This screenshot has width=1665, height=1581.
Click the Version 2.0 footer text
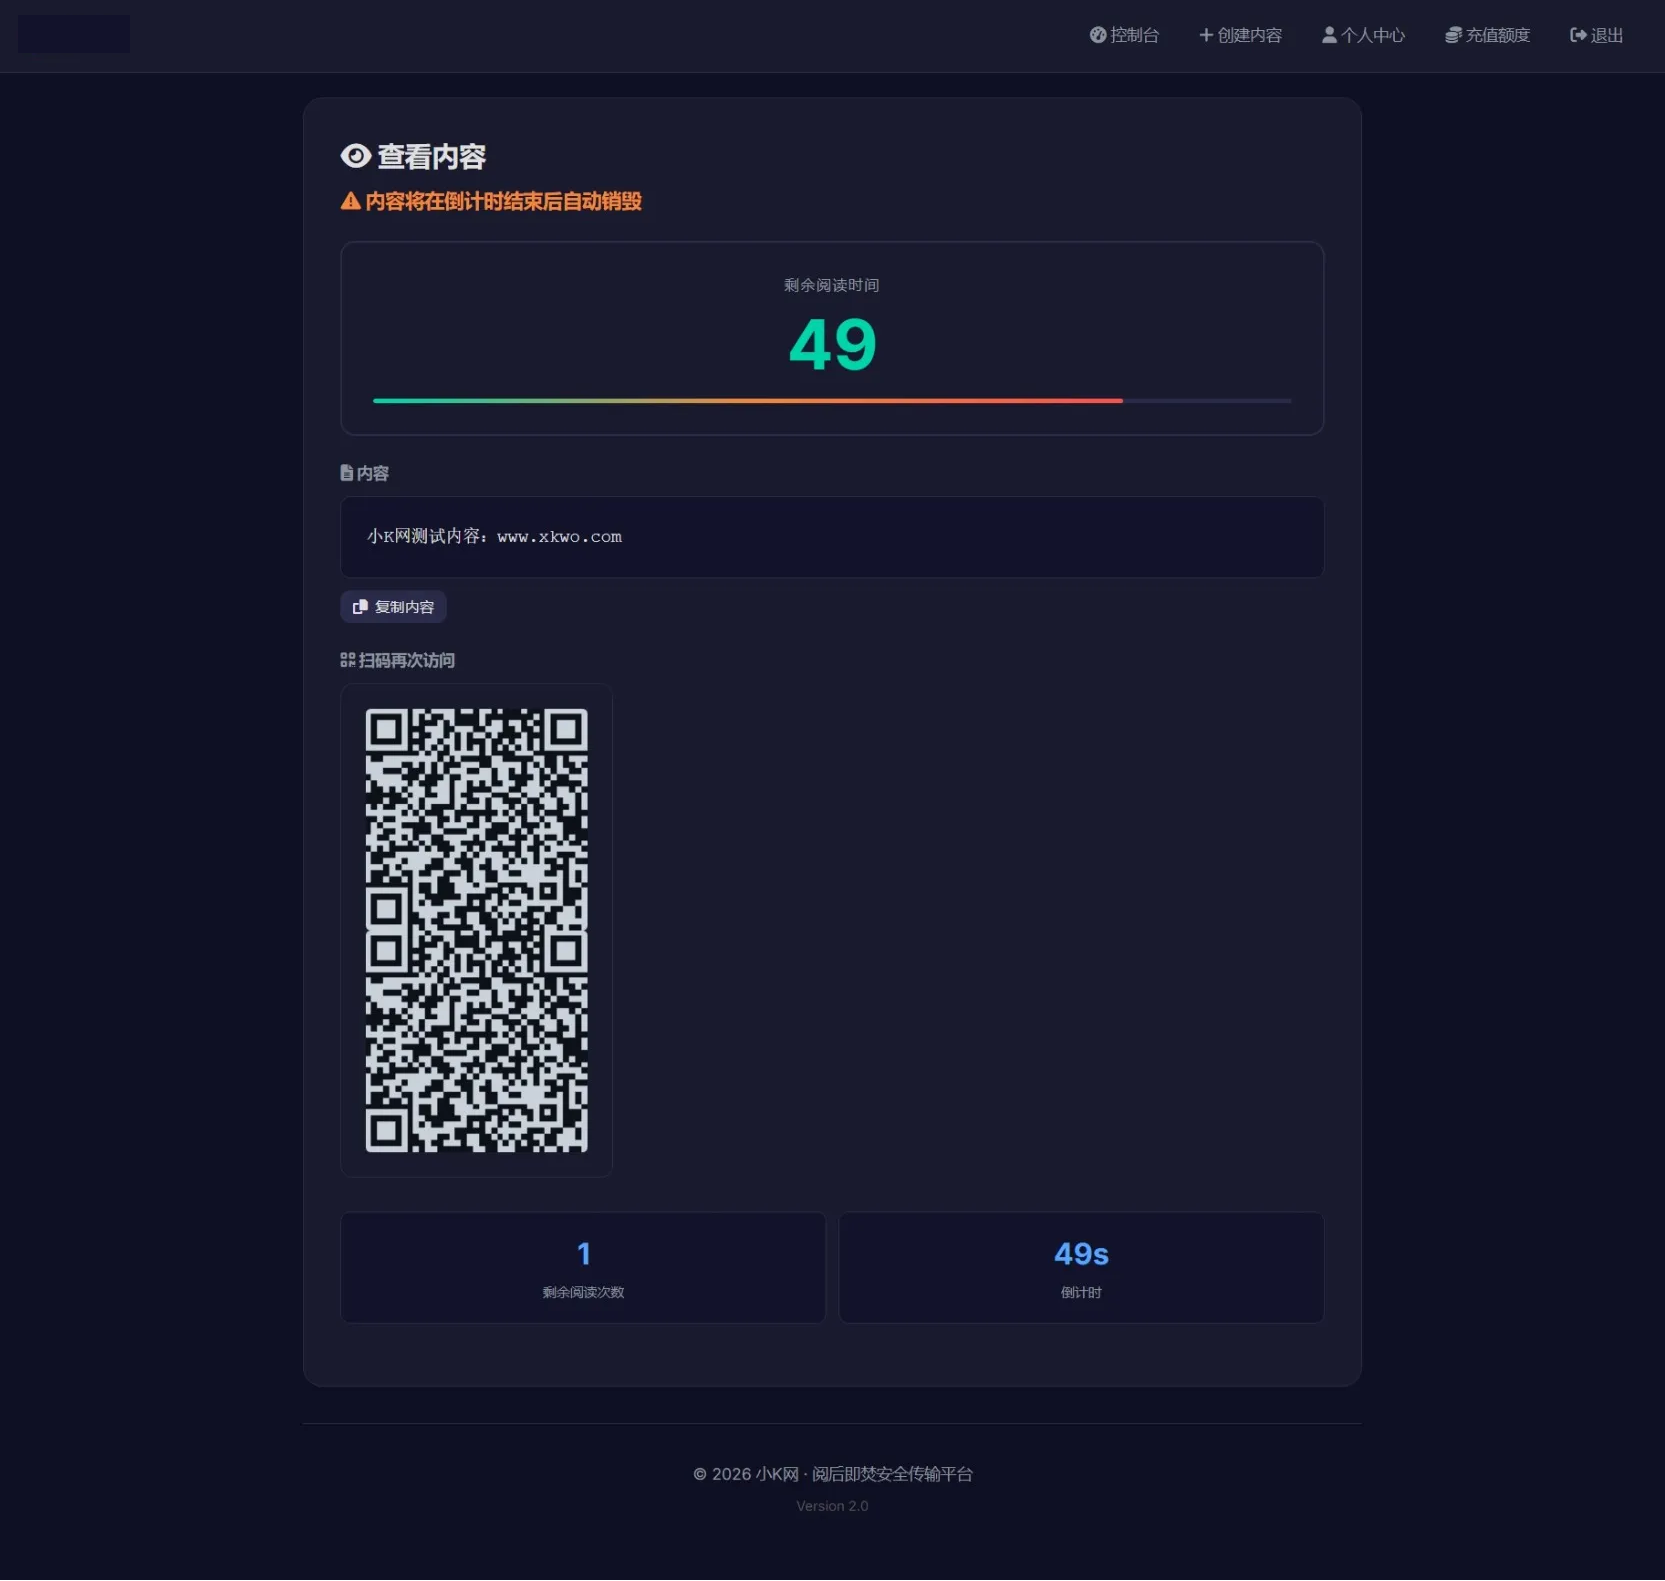point(832,1506)
